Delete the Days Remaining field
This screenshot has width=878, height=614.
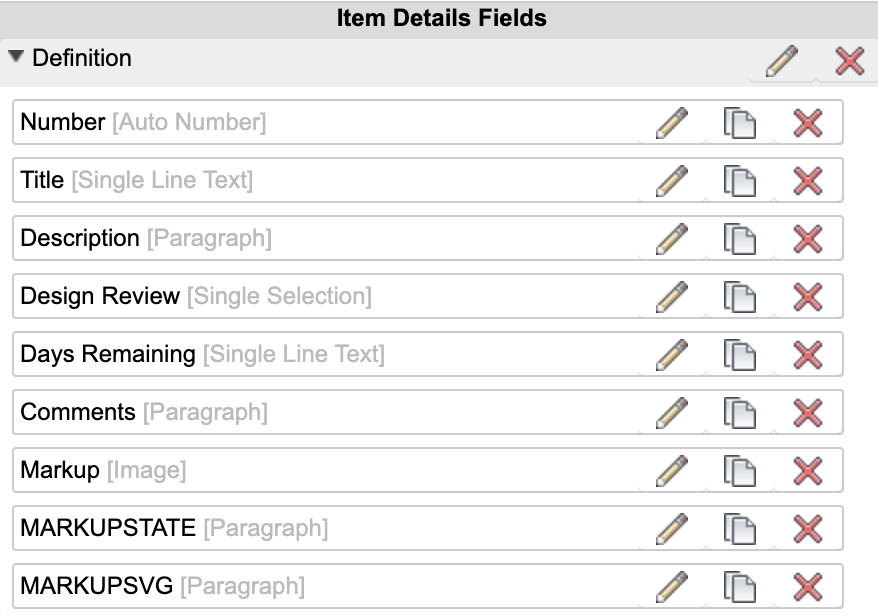(x=807, y=355)
